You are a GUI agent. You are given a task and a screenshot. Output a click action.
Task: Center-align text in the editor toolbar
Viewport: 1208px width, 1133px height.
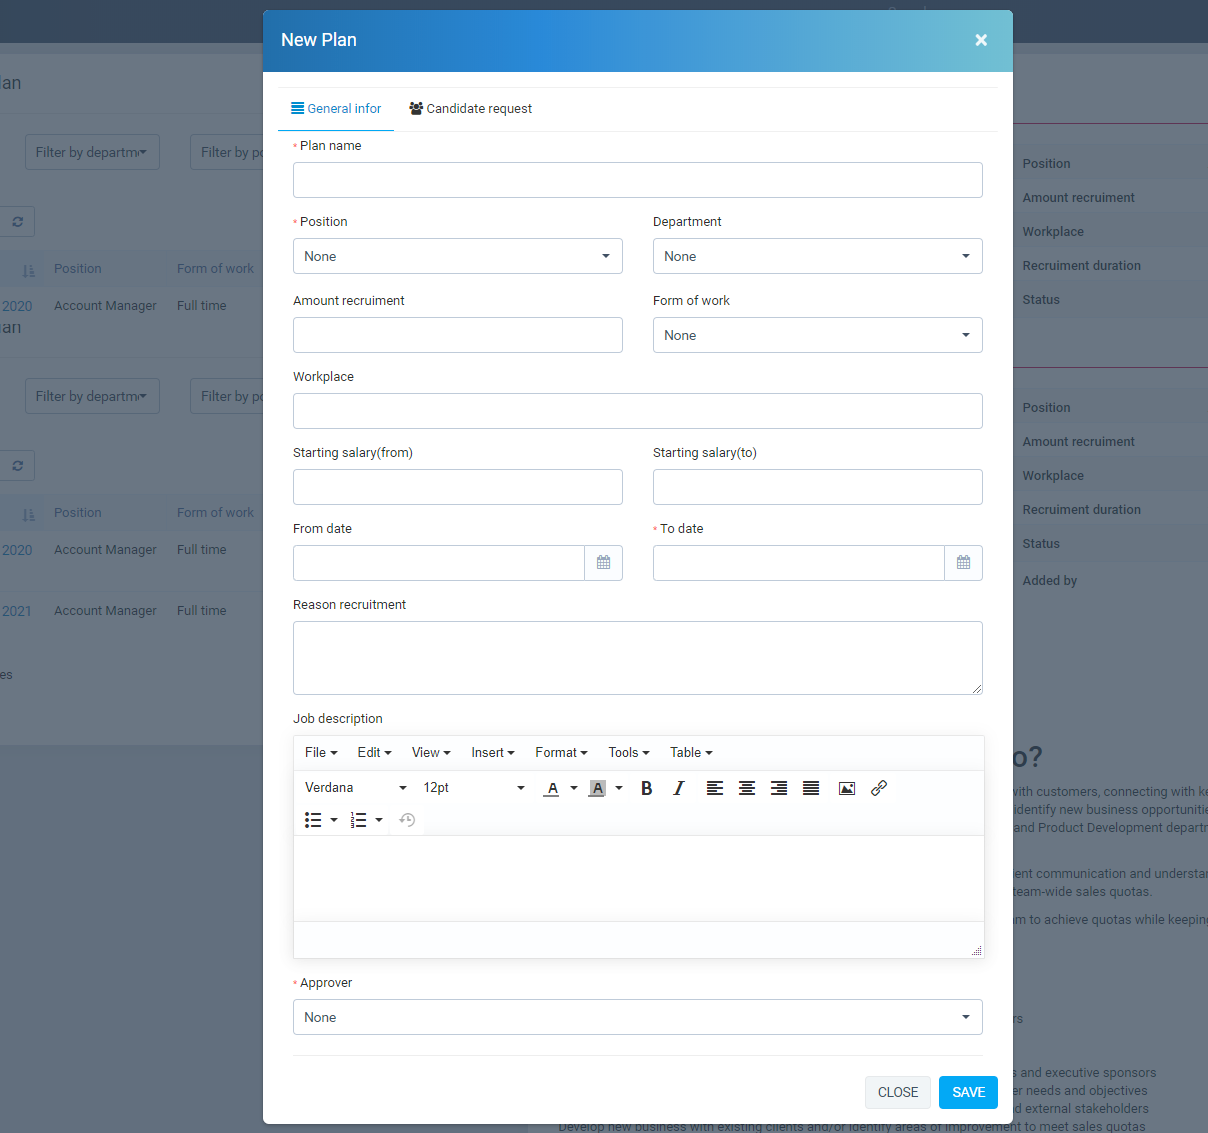point(747,788)
